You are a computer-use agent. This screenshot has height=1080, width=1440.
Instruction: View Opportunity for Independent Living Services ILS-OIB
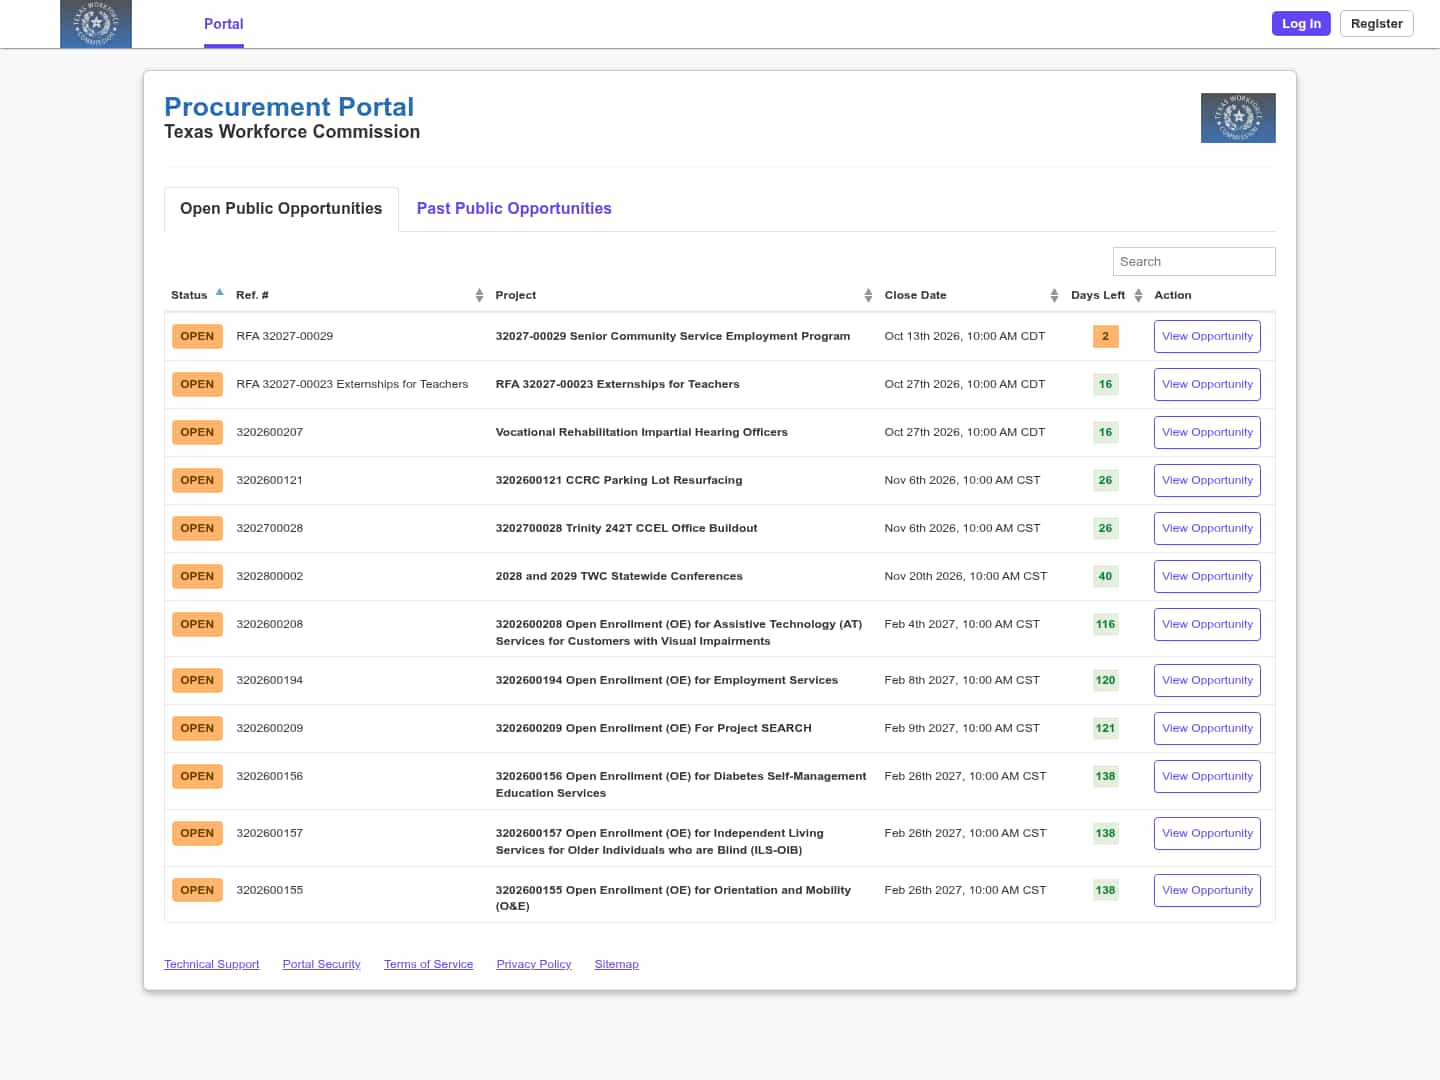[x=1207, y=834]
